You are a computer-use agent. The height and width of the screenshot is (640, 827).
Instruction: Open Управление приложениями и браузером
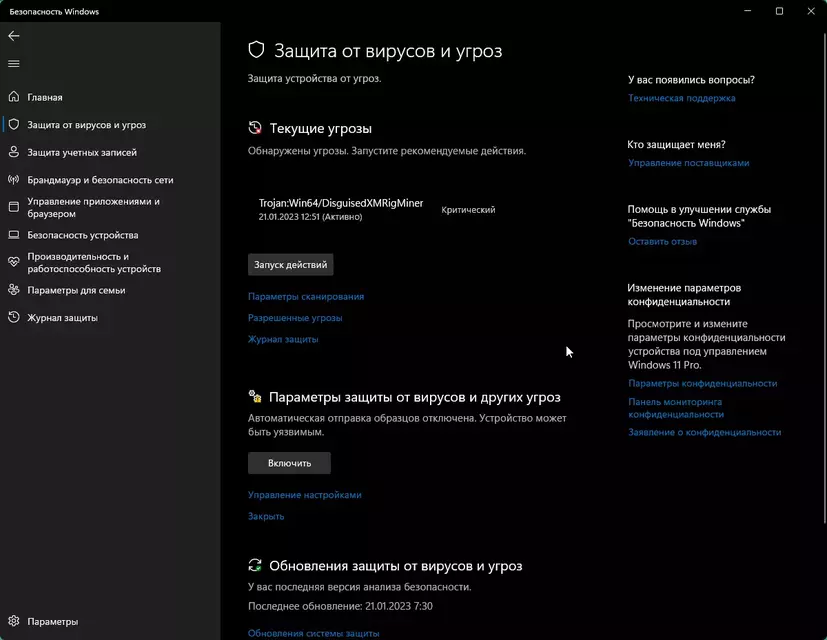pyautogui.click(x=93, y=207)
